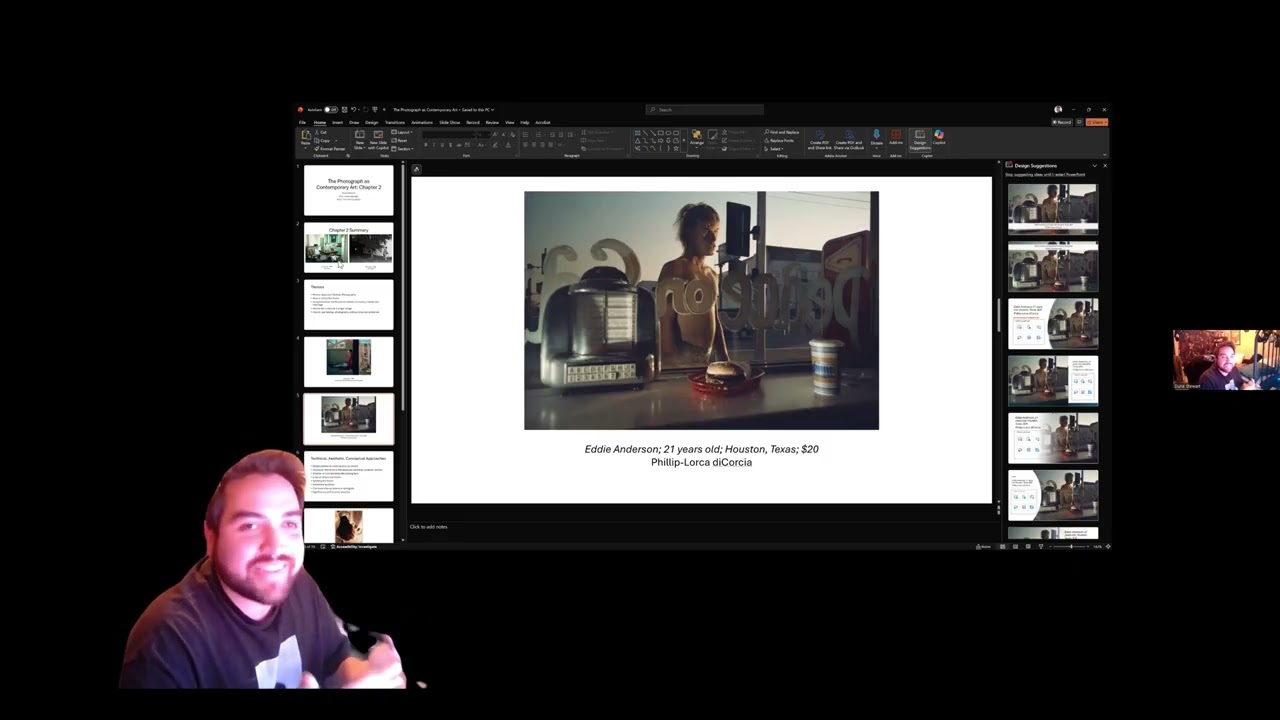Click the Copilot icon in the ribbon
The height and width of the screenshot is (720, 1280).
939,136
